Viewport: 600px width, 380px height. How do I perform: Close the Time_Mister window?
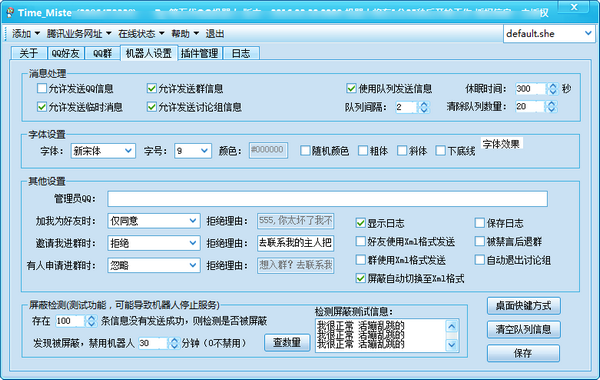click(x=574, y=7)
